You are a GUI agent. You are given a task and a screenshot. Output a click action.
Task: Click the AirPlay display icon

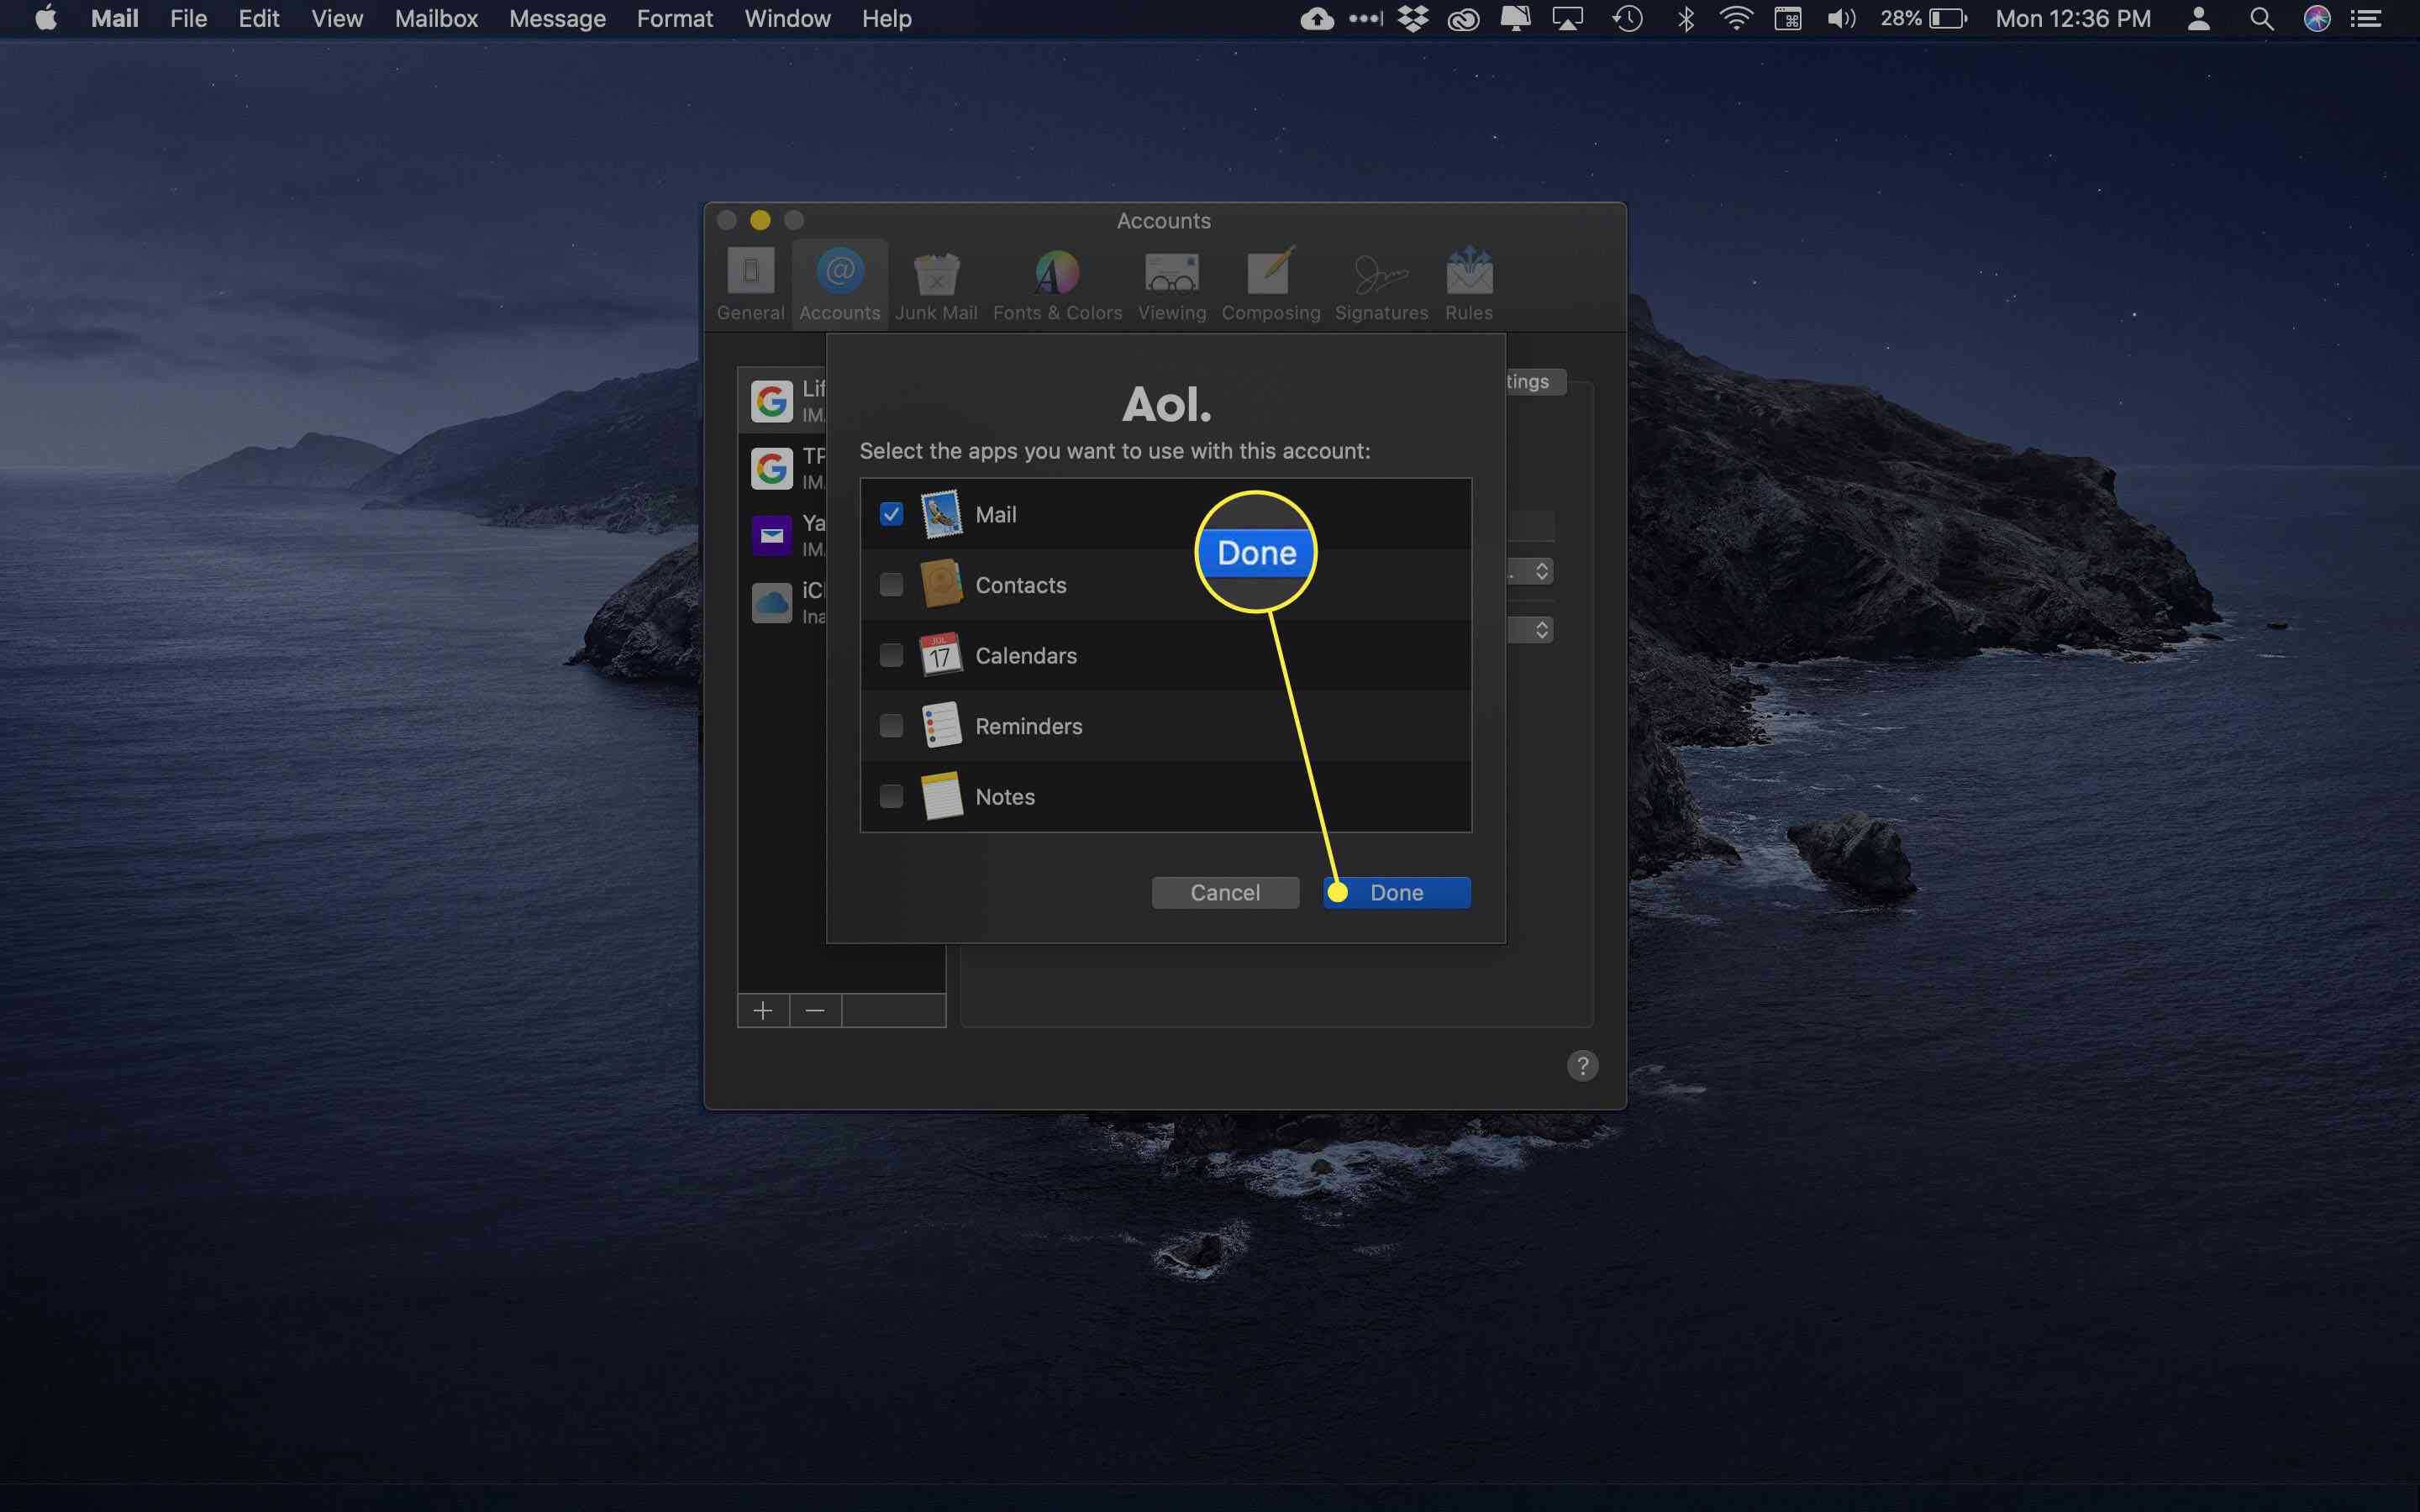(x=1567, y=19)
